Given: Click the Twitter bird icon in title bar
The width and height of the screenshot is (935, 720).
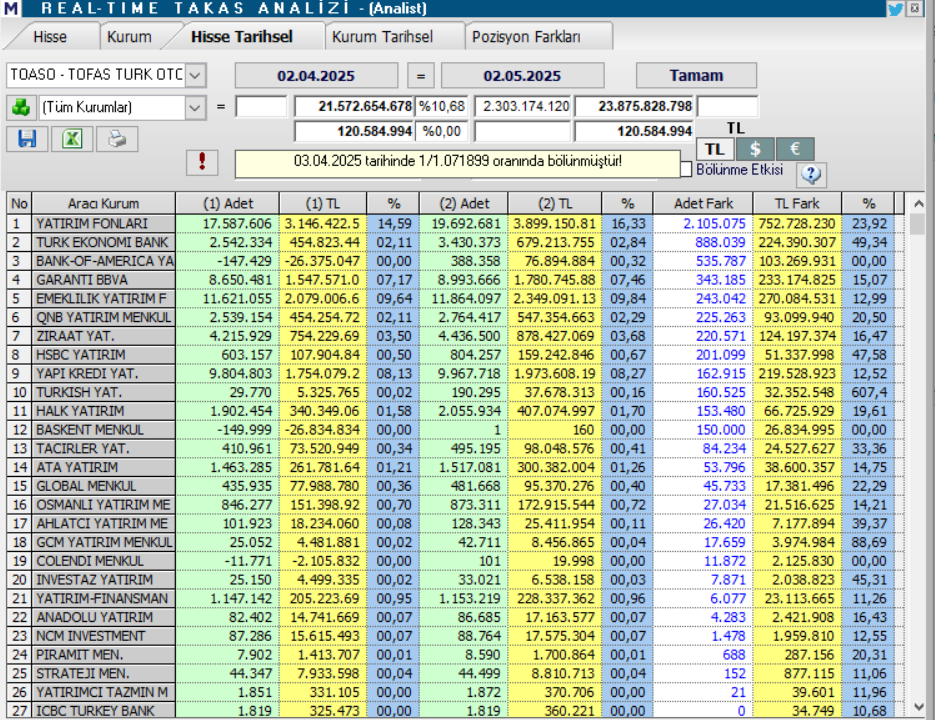Looking at the screenshot, I should tap(895, 8).
